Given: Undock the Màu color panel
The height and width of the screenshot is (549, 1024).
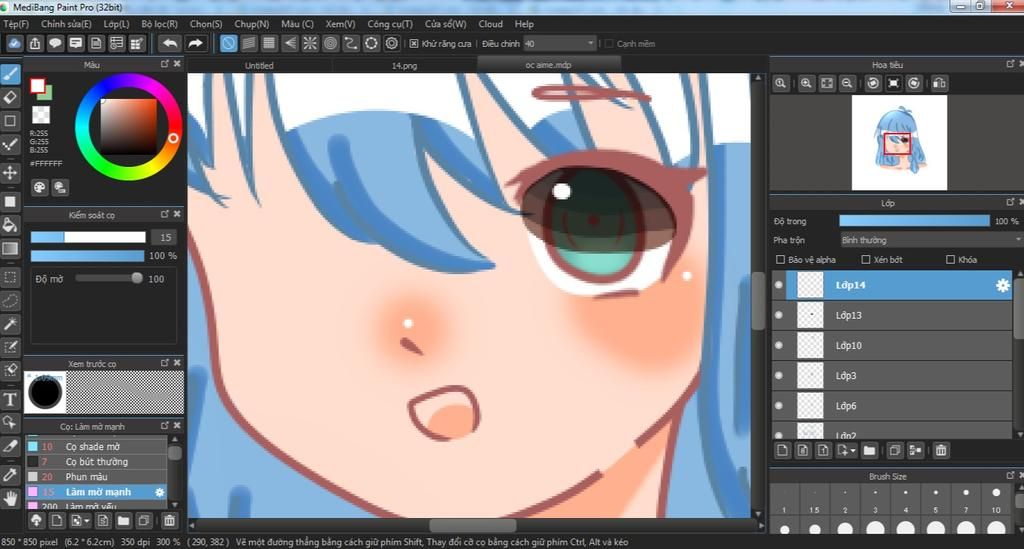Looking at the screenshot, I should pyautogui.click(x=165, y=64).
